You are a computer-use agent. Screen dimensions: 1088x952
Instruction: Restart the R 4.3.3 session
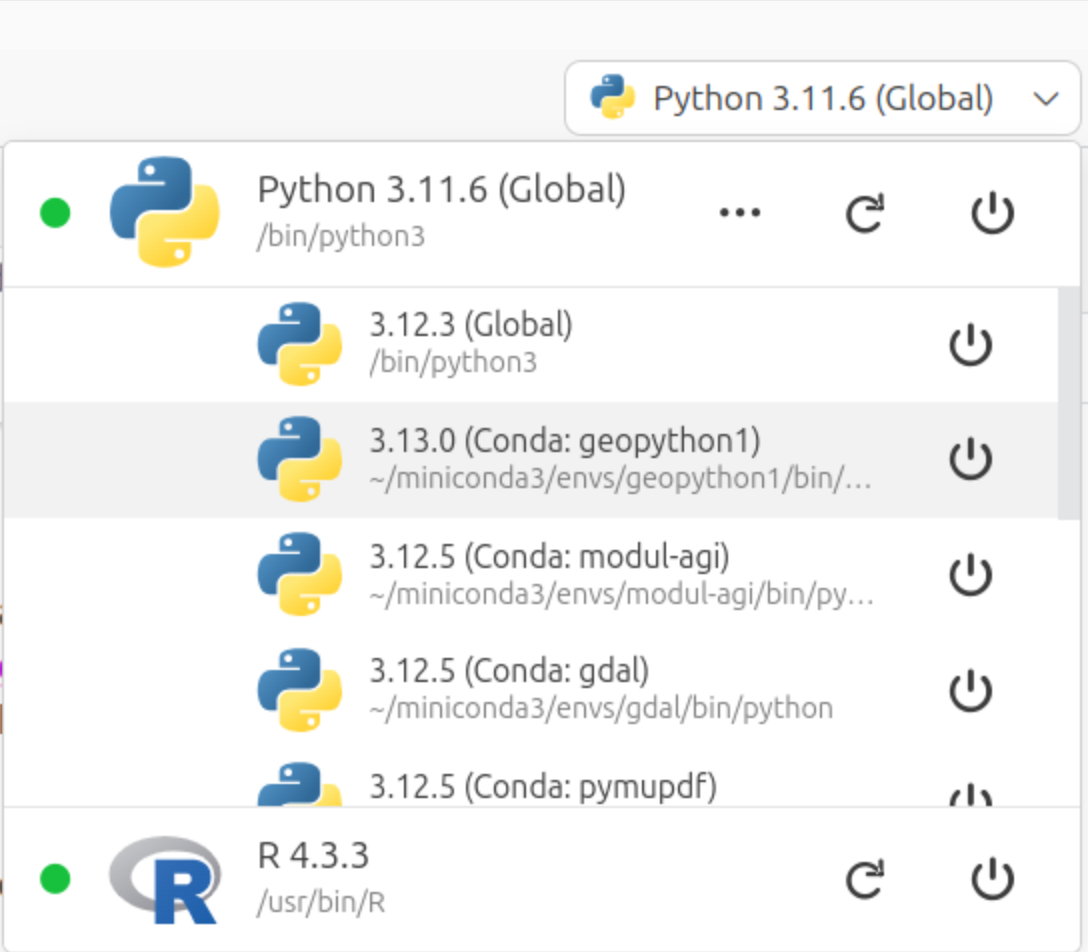point(865,880)
